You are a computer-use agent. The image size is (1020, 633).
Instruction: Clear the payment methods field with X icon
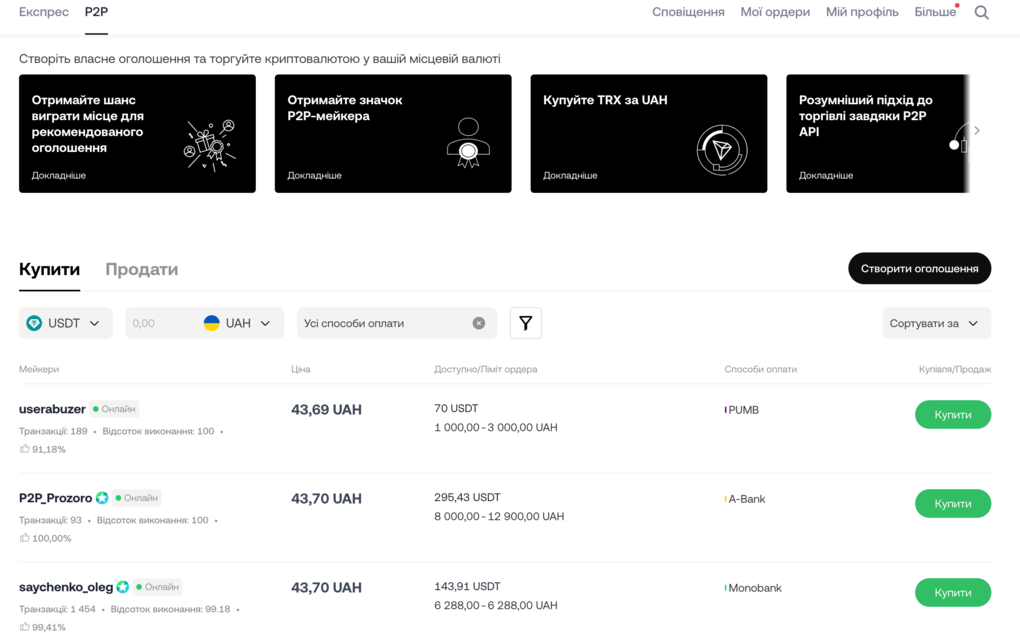click(479, 323)
